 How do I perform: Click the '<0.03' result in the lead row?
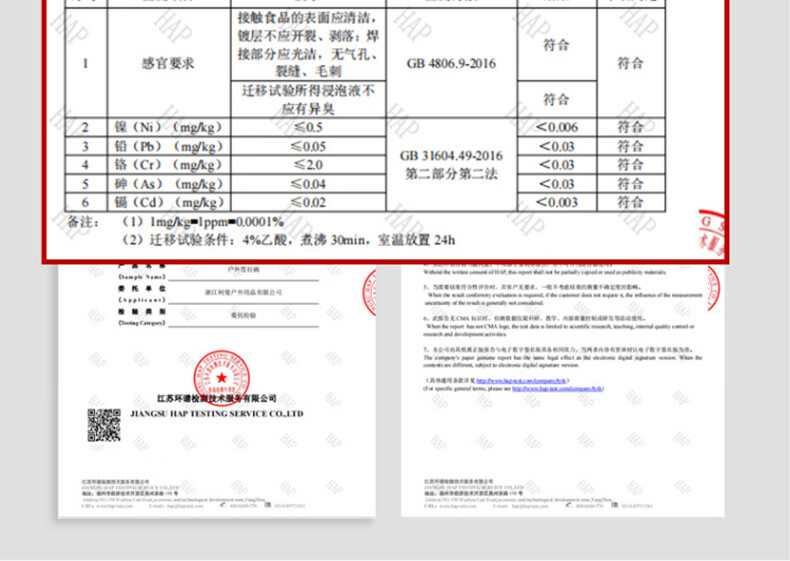(557, 146)
